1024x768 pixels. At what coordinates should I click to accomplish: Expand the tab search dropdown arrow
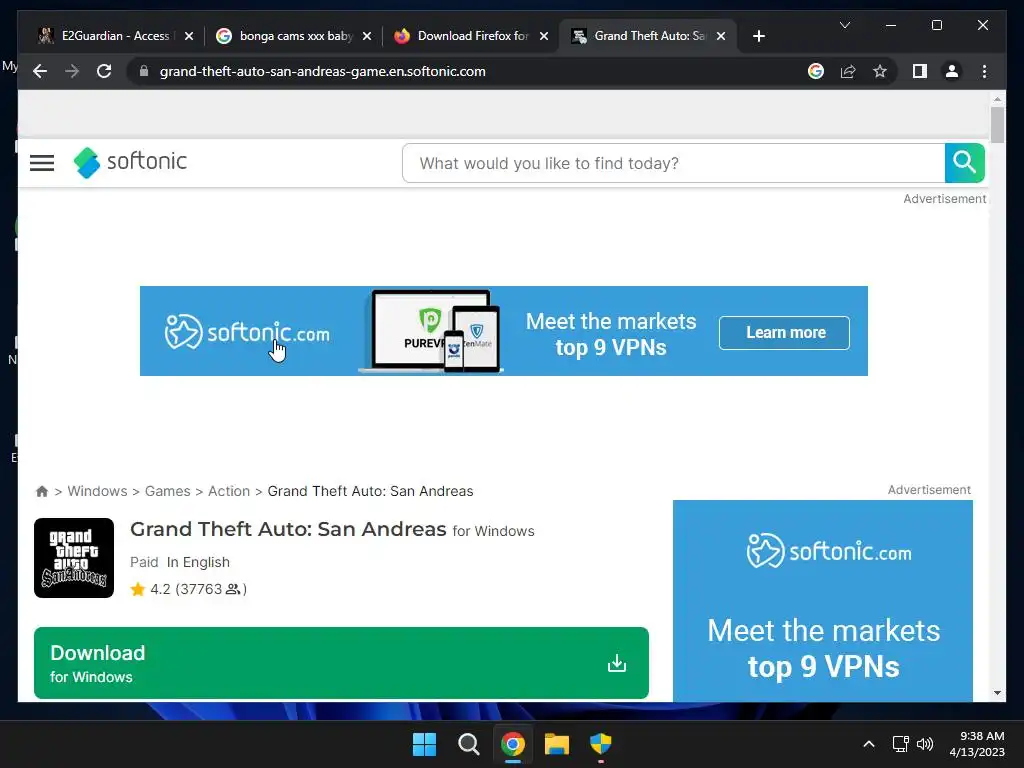[844, 25]
